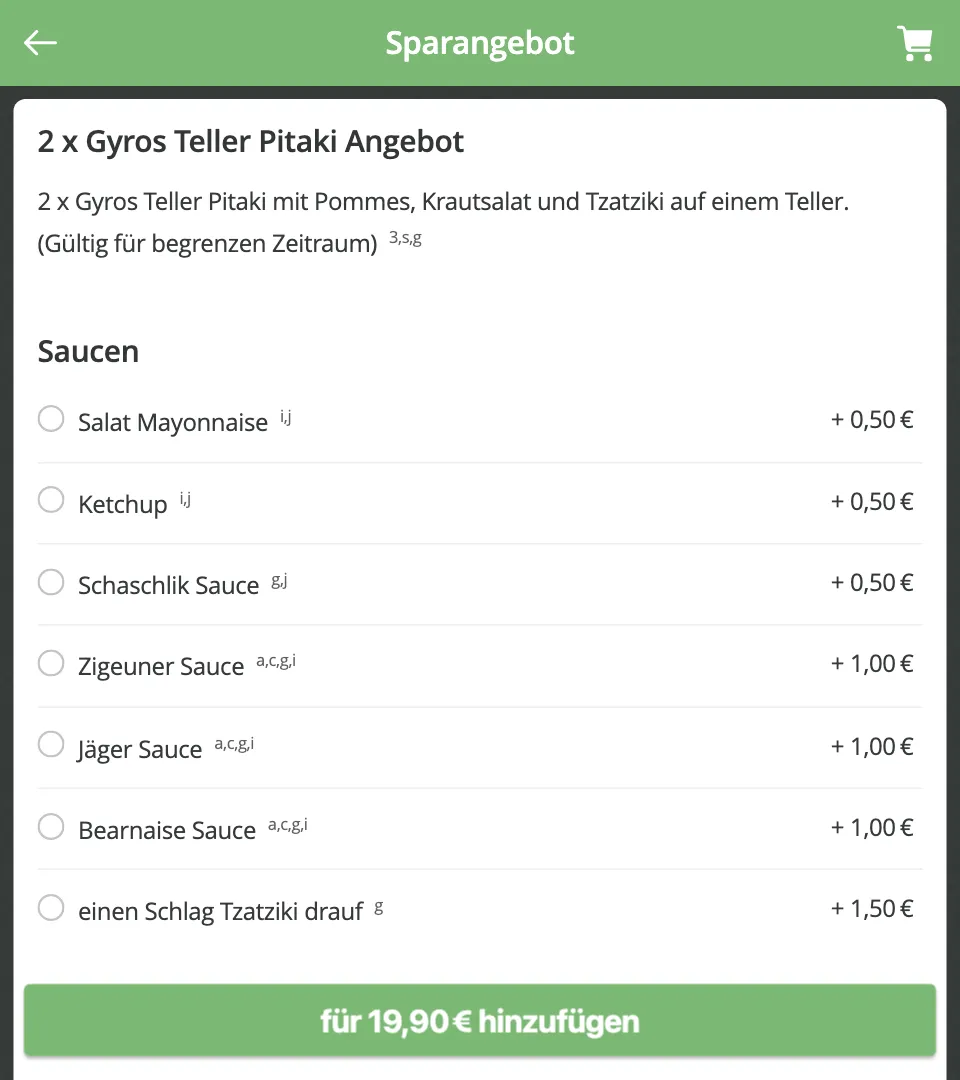Choose the Schaschlik Sauce radio option
Image resolution: width=960 pixels, height=1080 pixels.
(x=51, y=582)
